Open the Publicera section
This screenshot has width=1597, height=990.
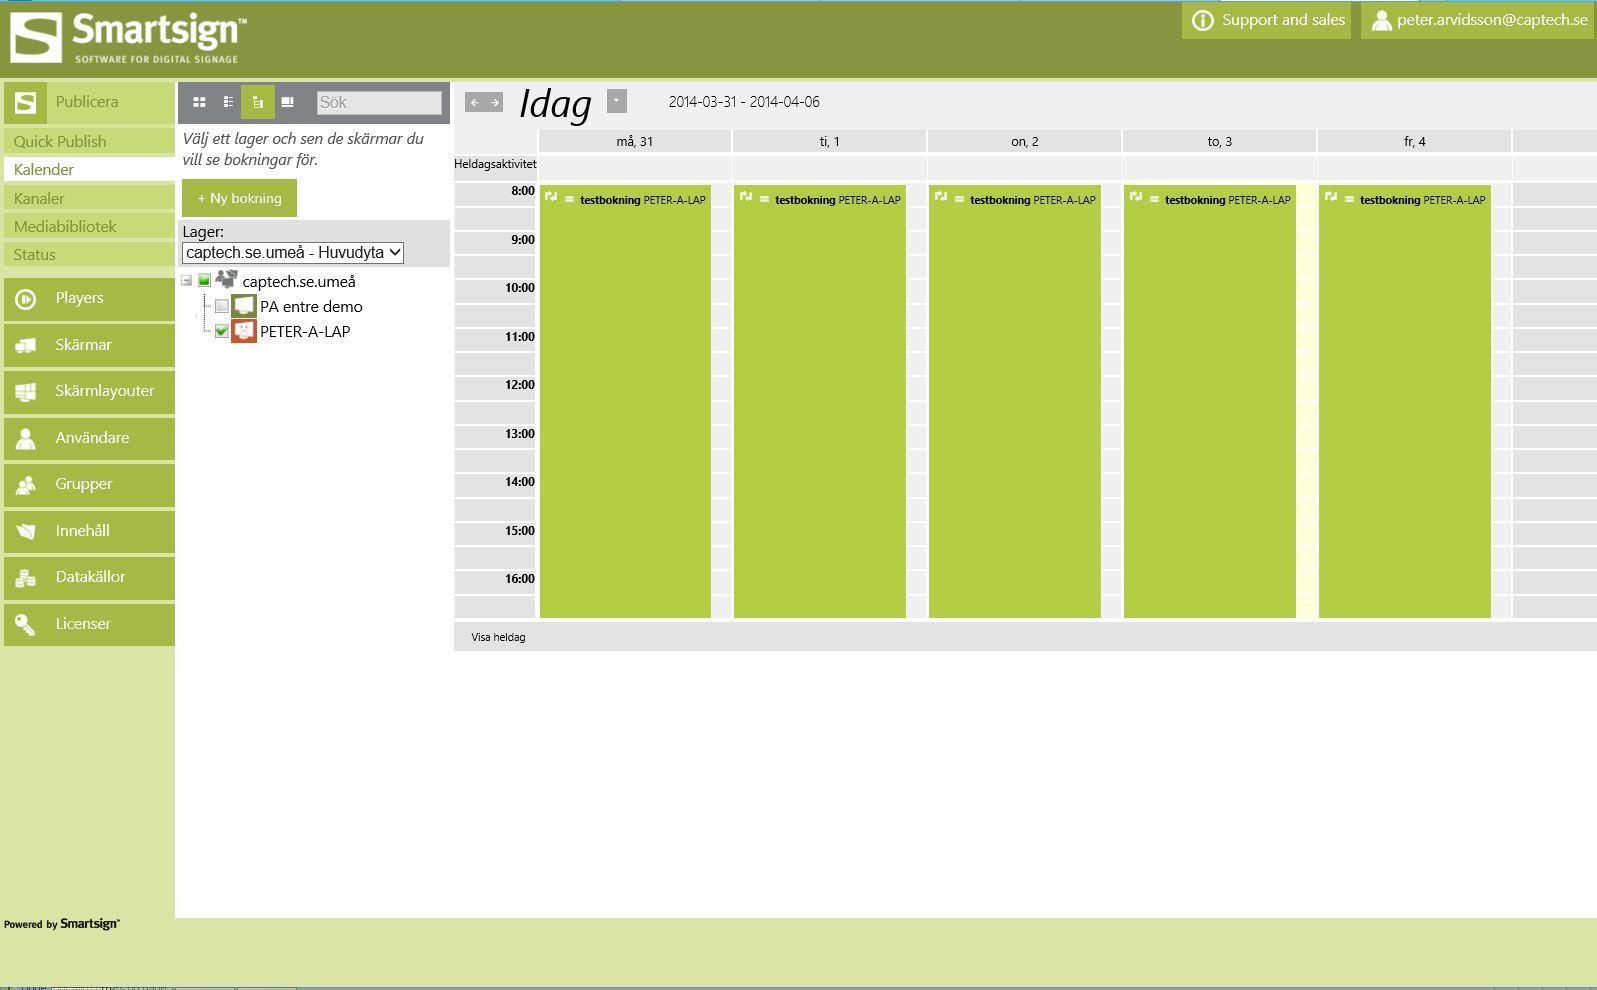pyautogui.click(x=89, y=102)
